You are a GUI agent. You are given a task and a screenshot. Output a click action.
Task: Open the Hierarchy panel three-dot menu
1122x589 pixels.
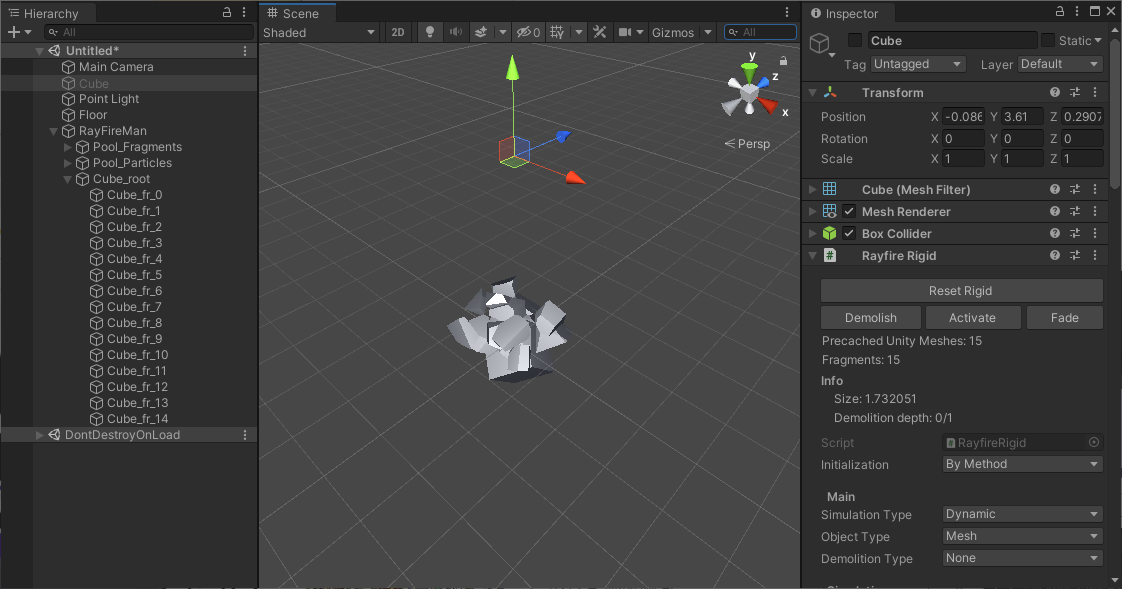(x=244, y=12)
